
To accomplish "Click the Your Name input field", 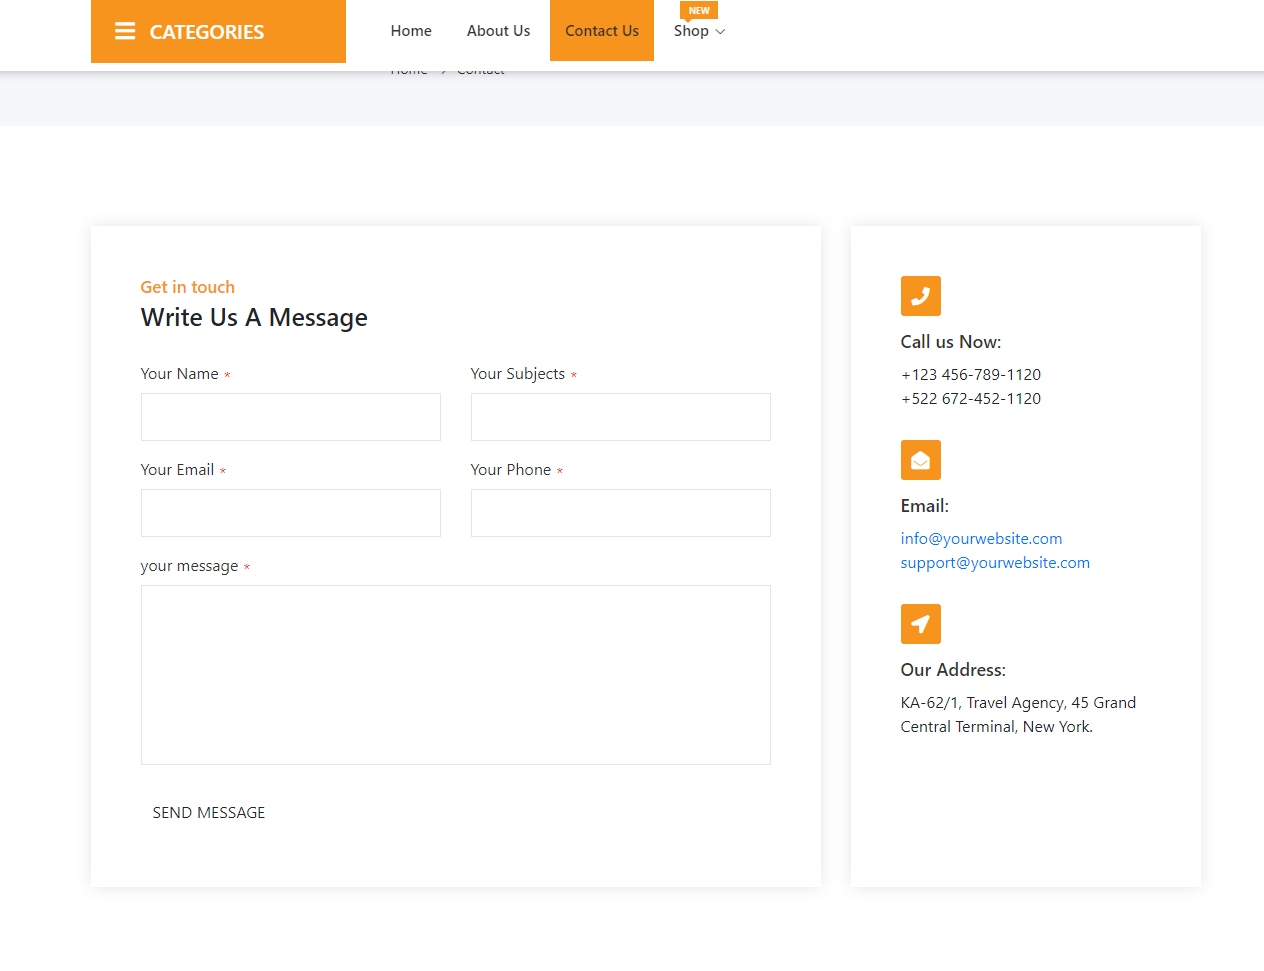I will 290,416.
